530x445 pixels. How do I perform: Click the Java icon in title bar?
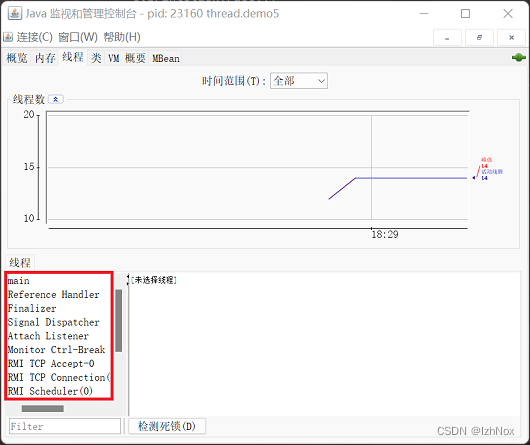(x=15, y=14)
